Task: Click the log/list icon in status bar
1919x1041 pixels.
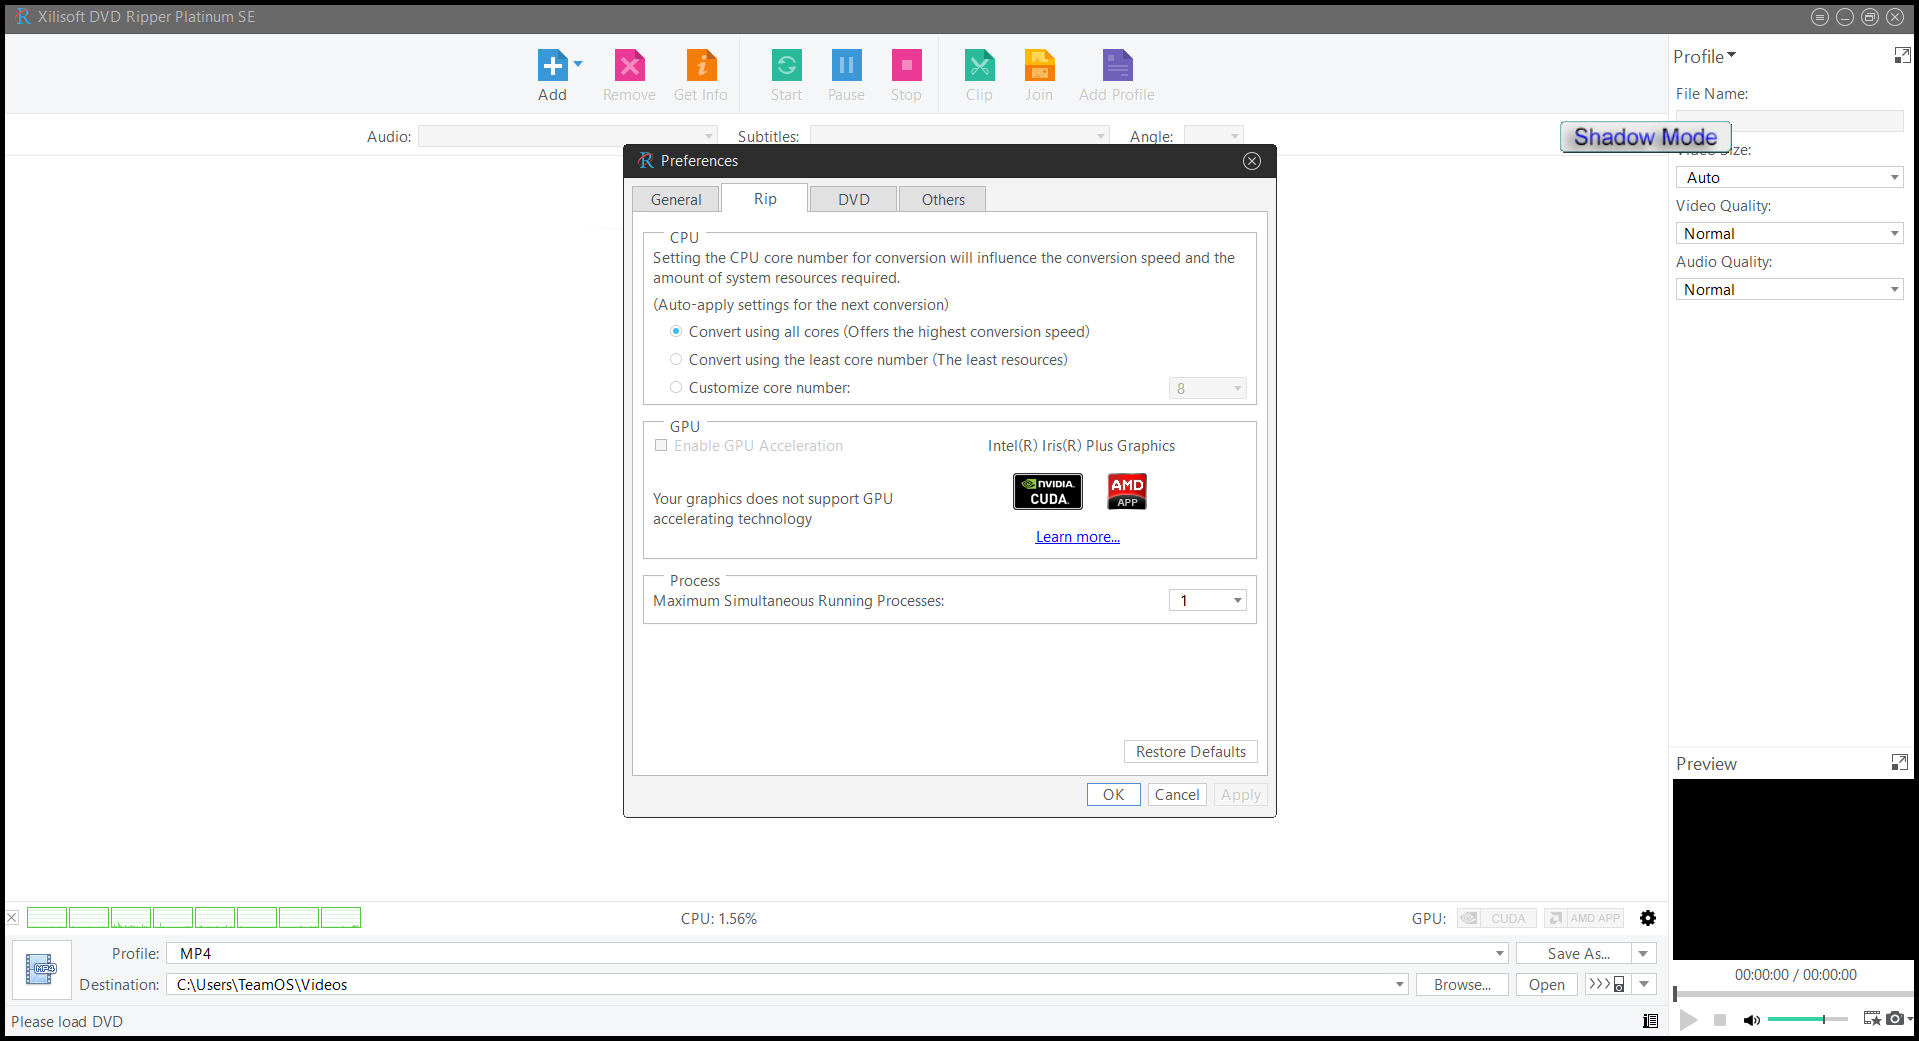Action: tap(1650, 1021)
